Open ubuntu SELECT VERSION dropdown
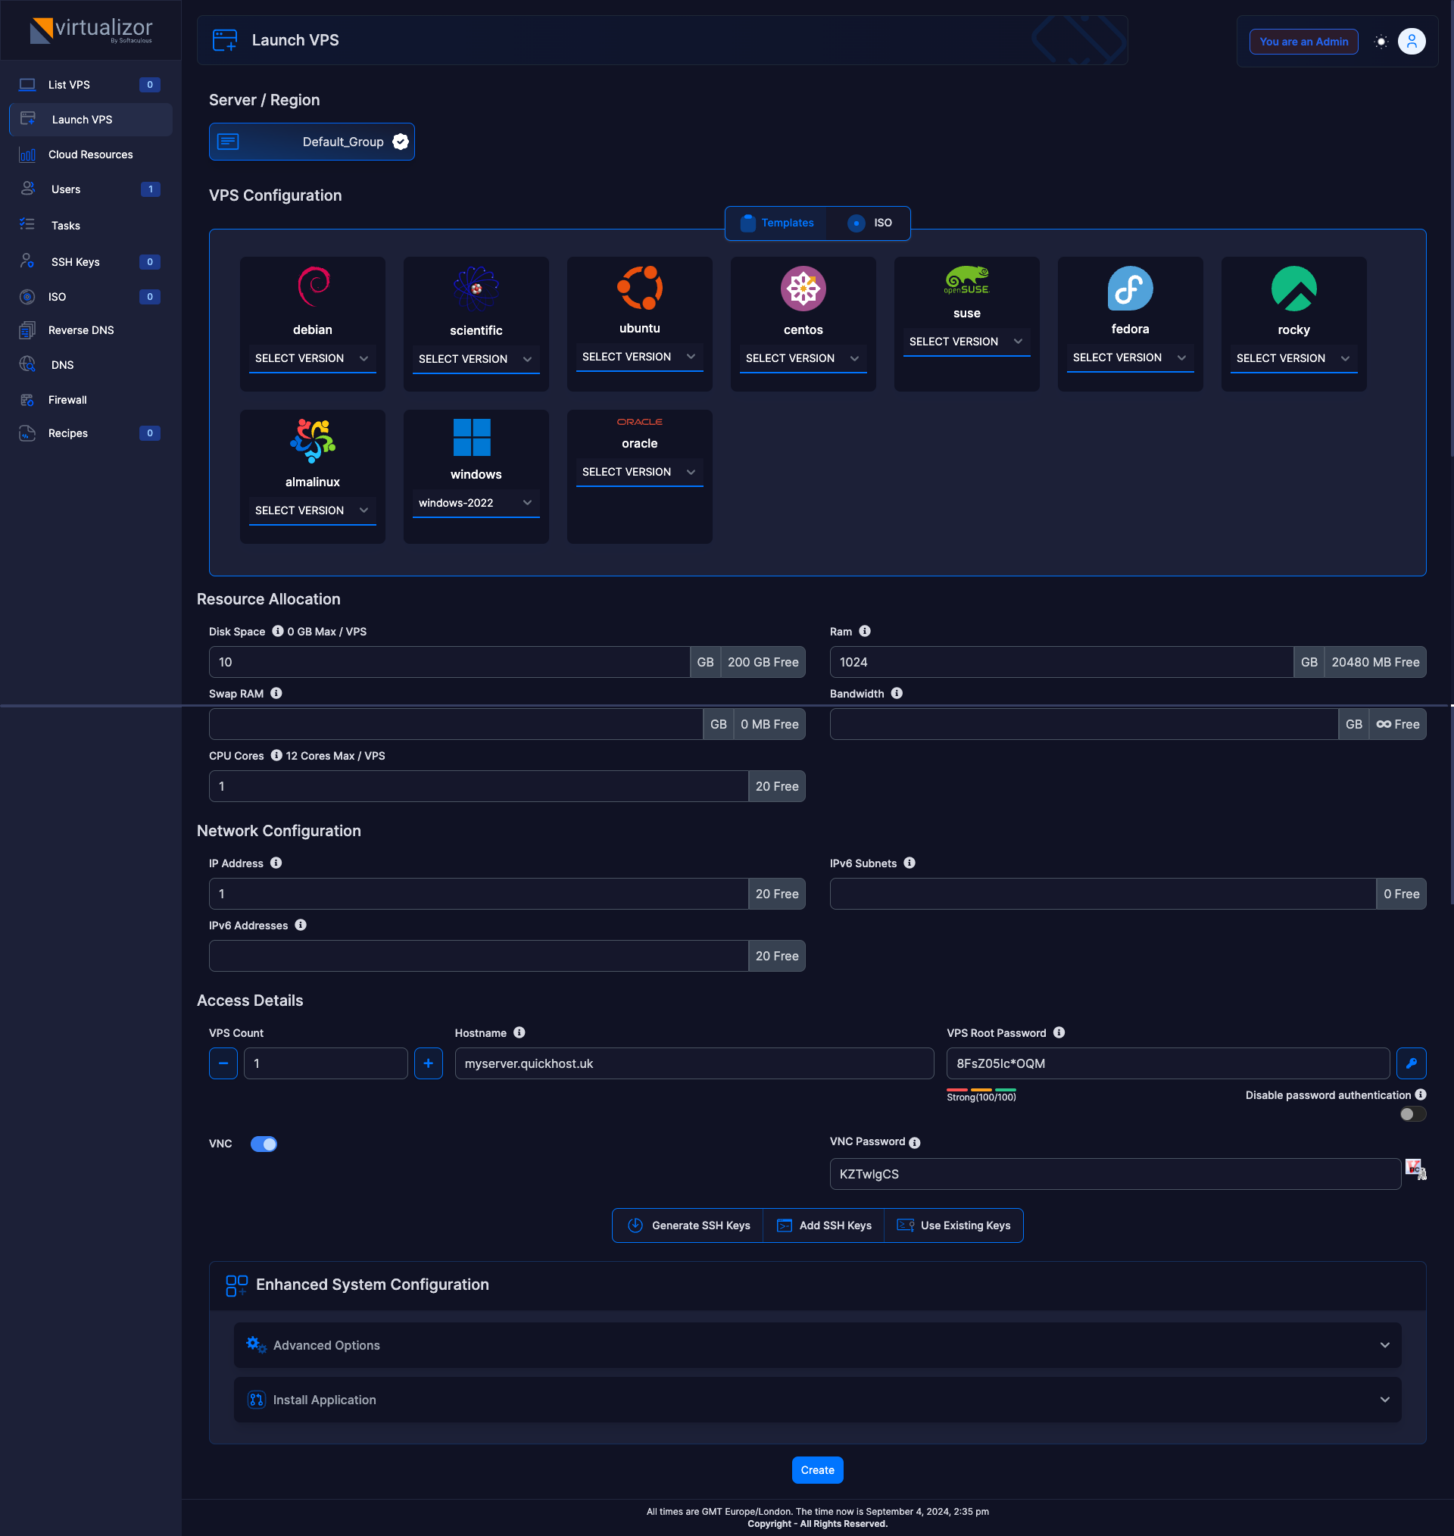 tap(640, 357)
